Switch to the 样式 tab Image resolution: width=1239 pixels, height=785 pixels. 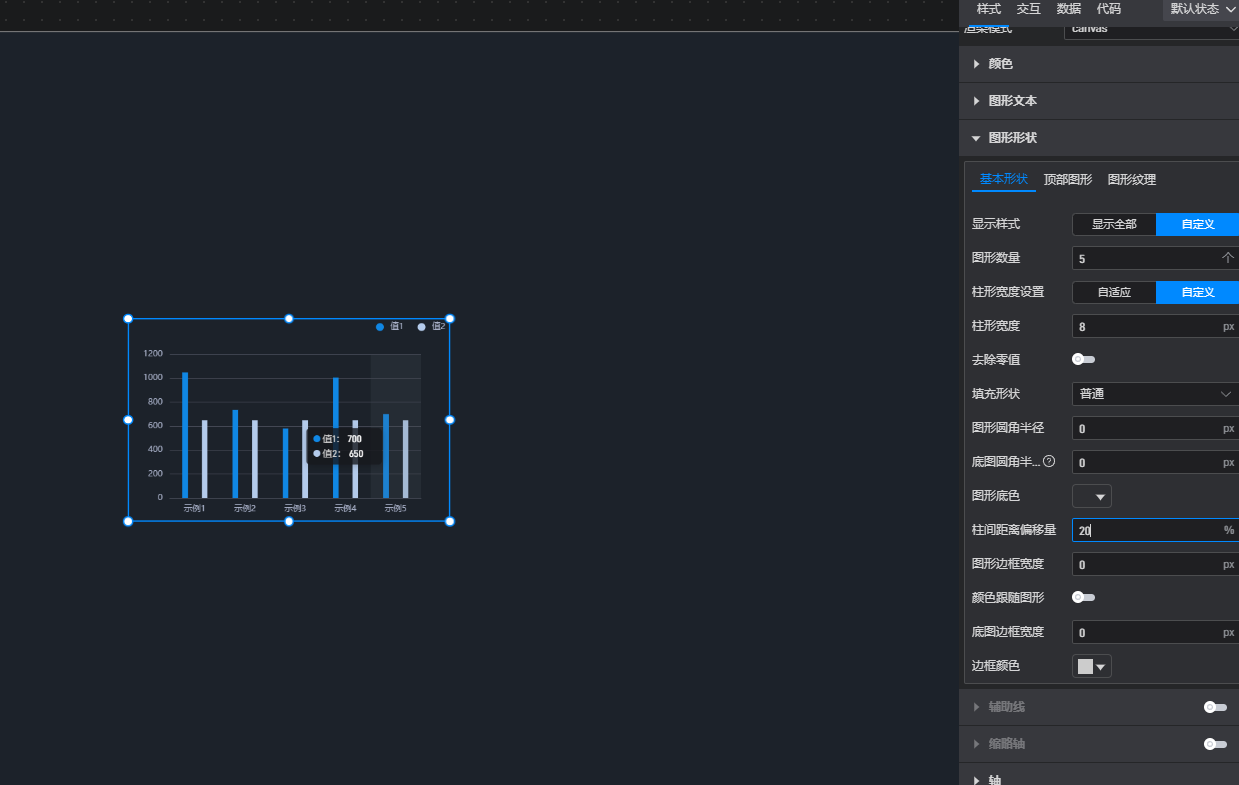tap(989, 9)
